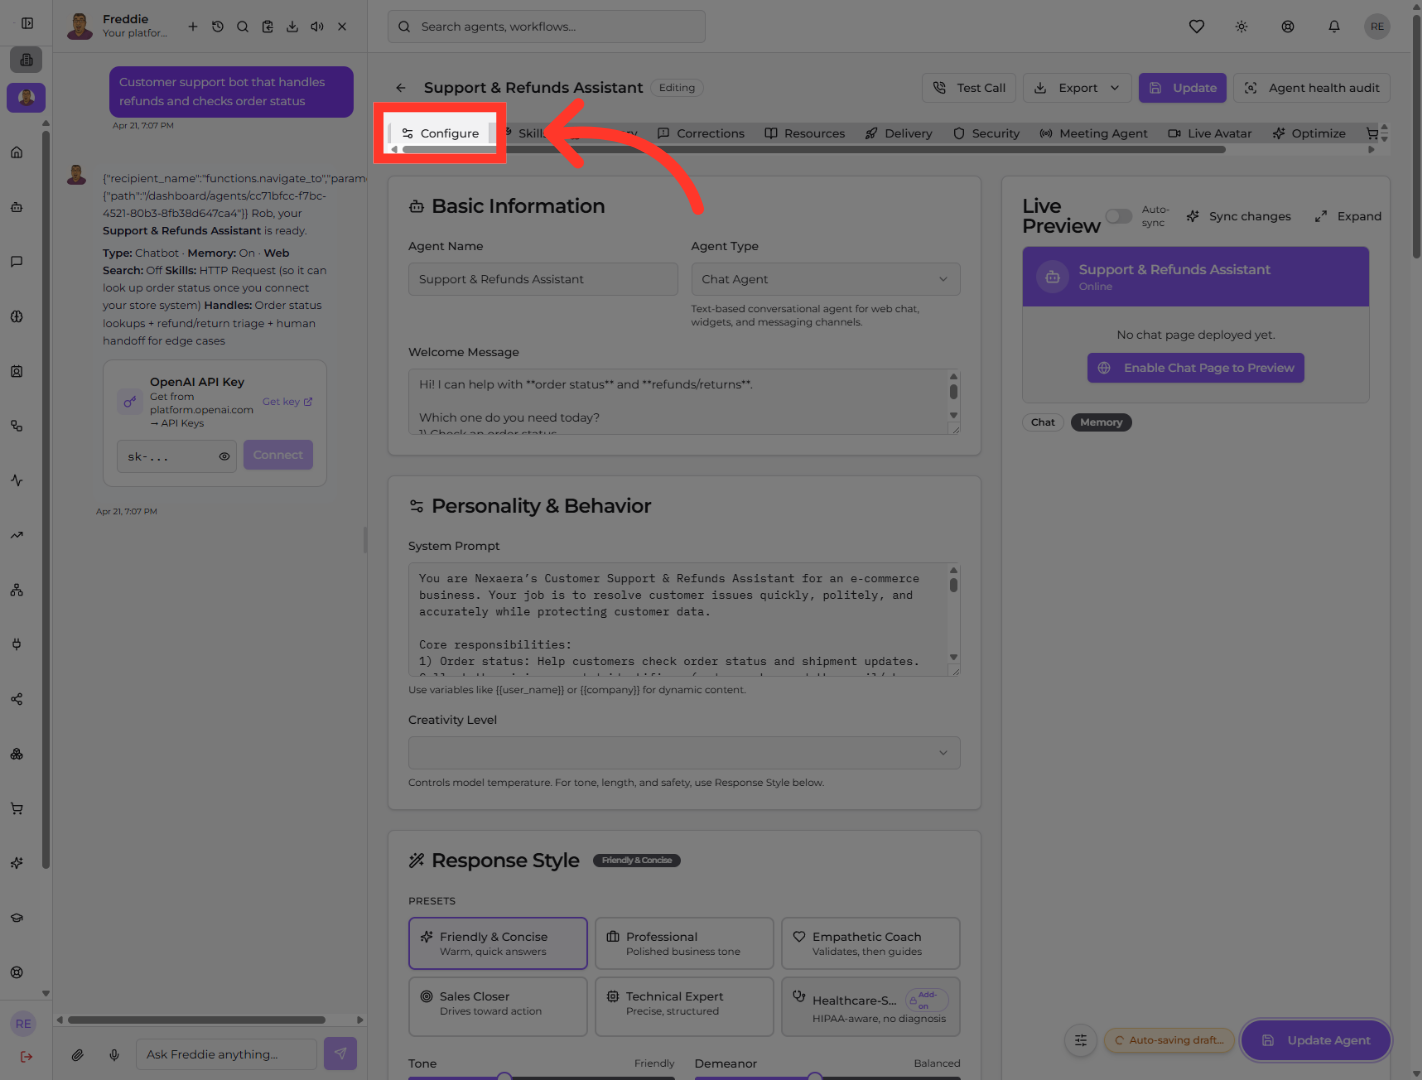Open the Home sidebar icon
This screenshot has height=1080, width=1422.
[17, 153]
